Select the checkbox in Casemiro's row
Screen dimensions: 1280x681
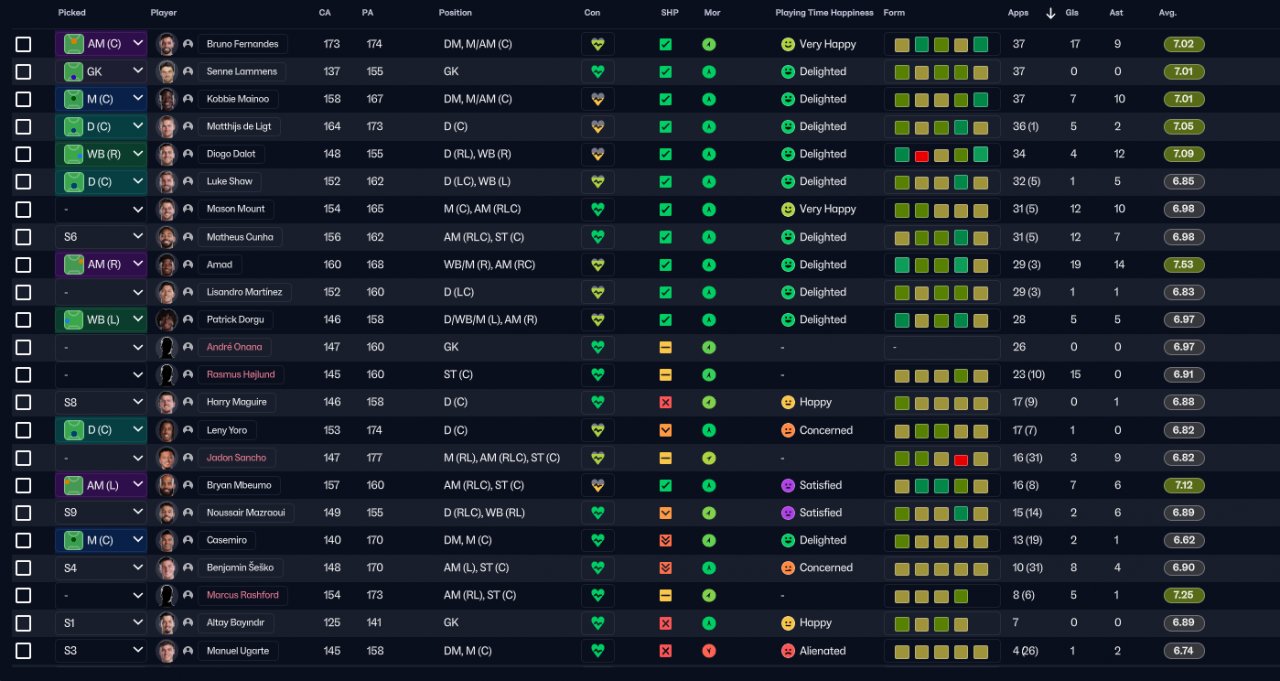coord(23,540)
